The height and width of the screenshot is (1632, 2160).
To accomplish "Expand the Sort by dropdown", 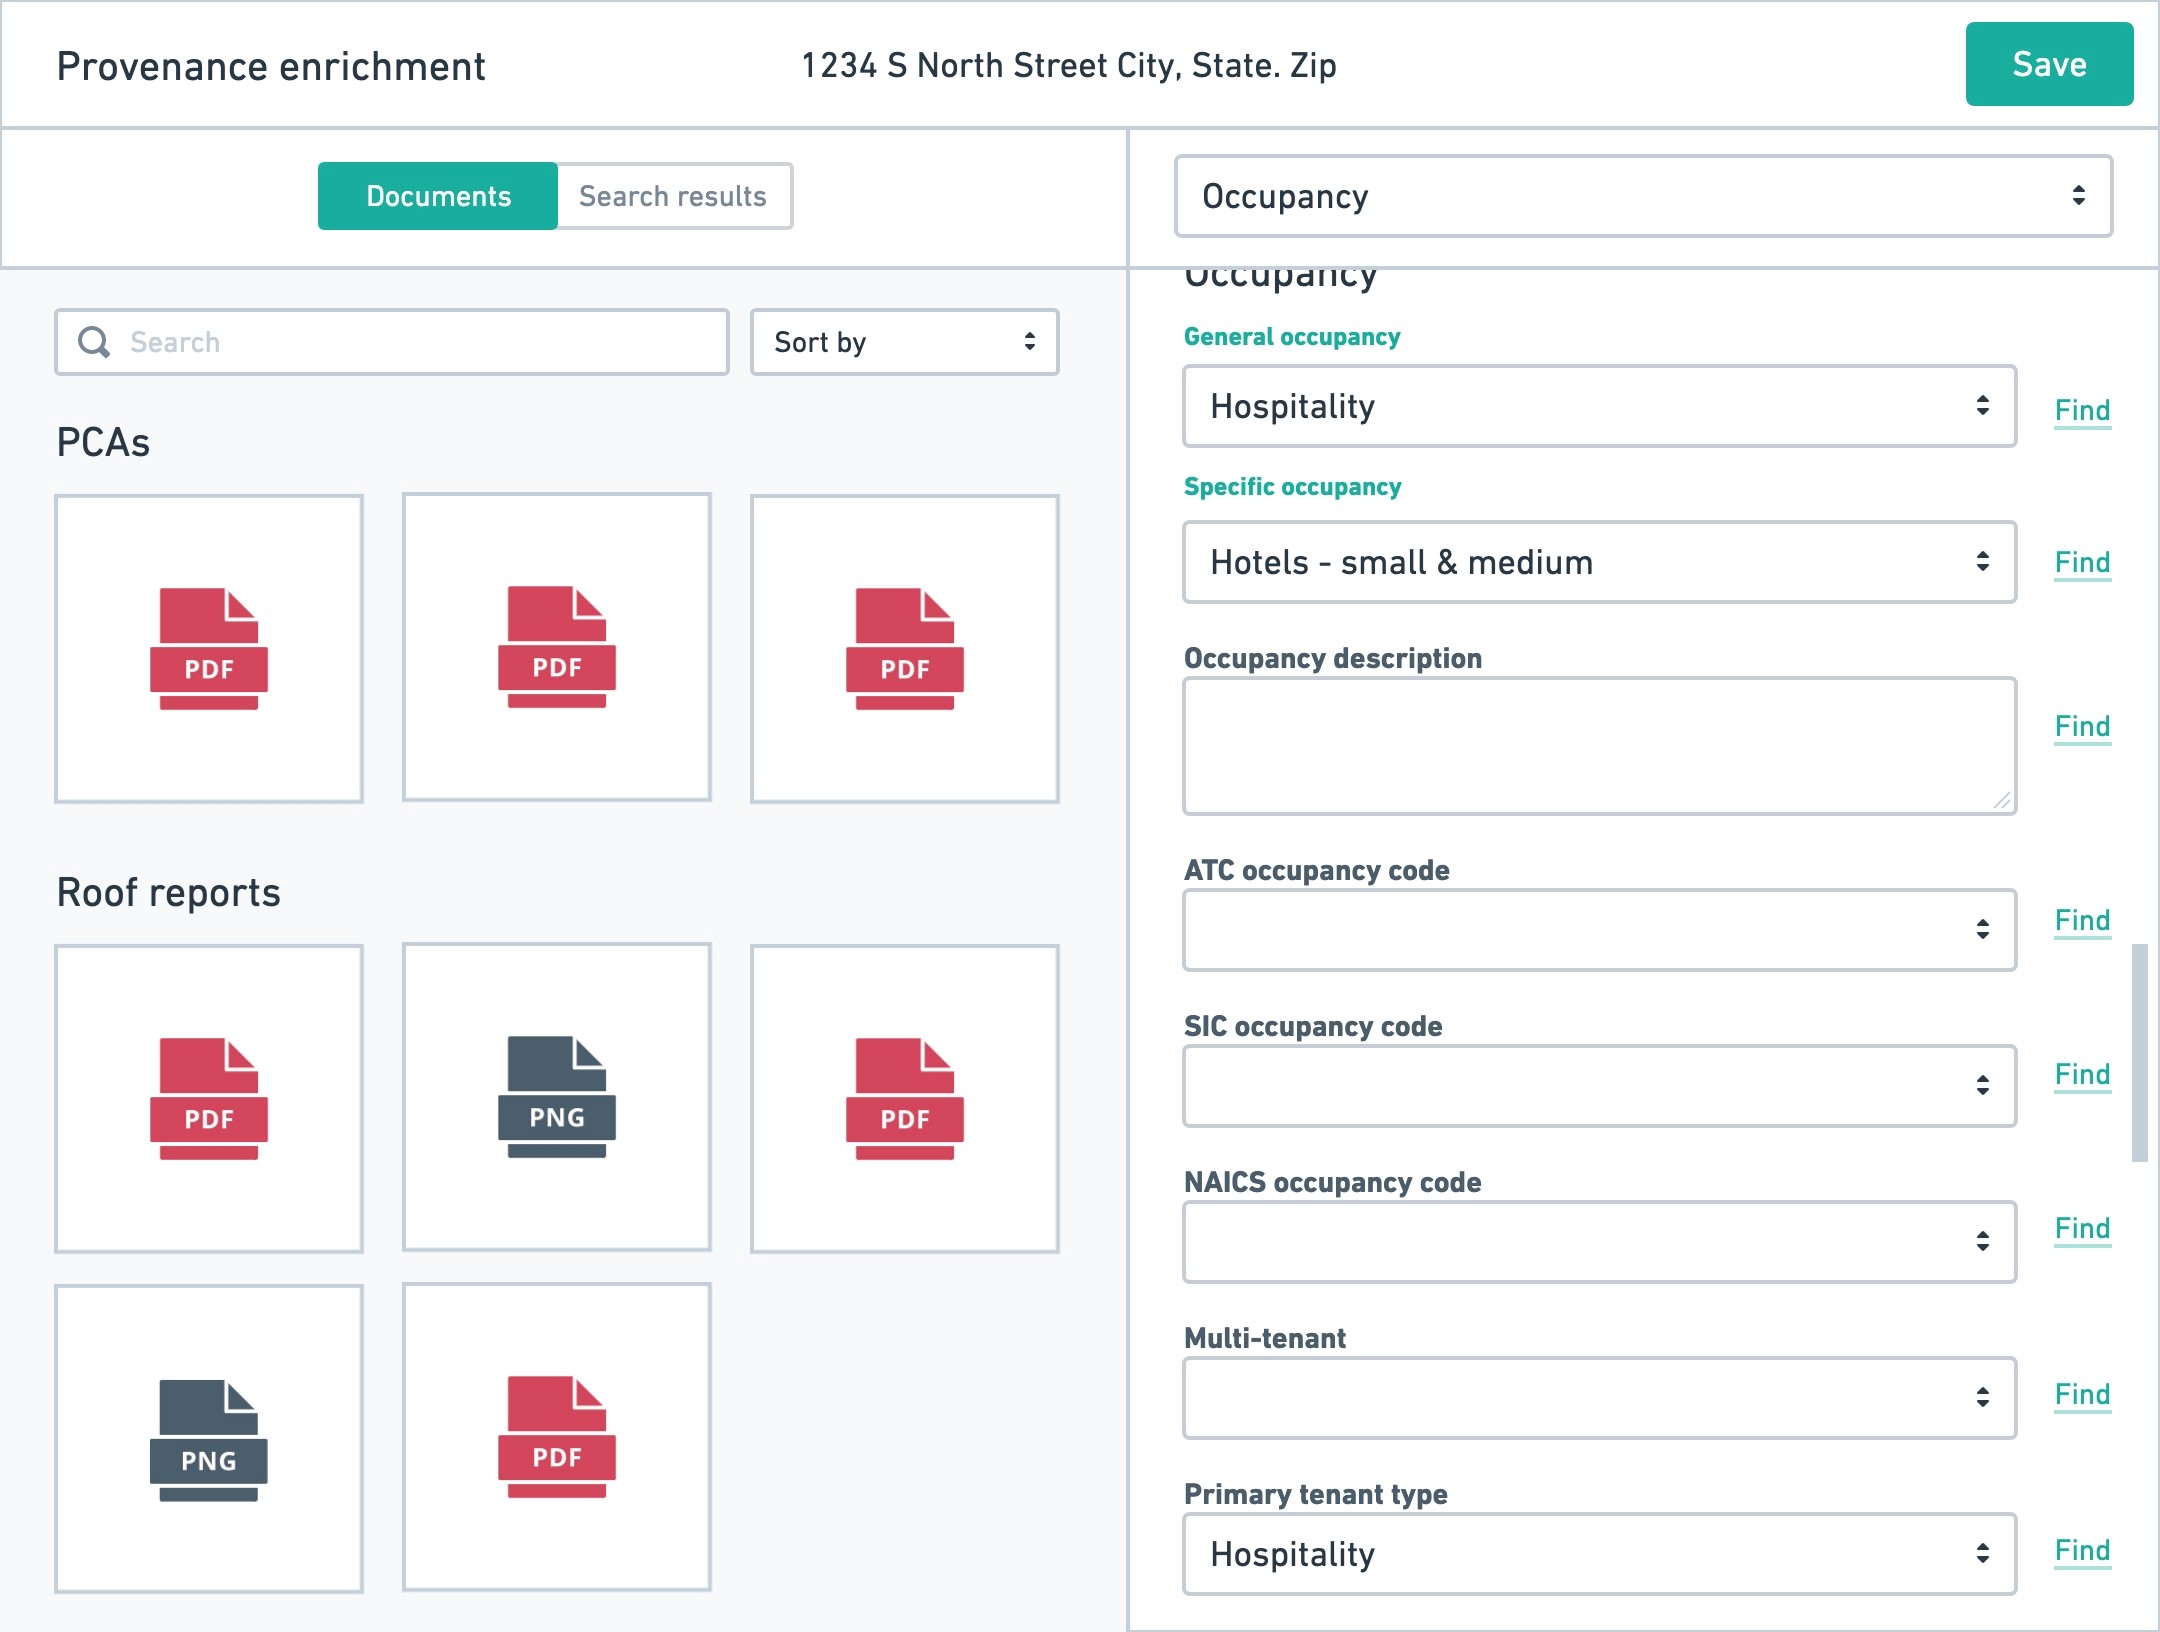I will [x=904, y=342].
